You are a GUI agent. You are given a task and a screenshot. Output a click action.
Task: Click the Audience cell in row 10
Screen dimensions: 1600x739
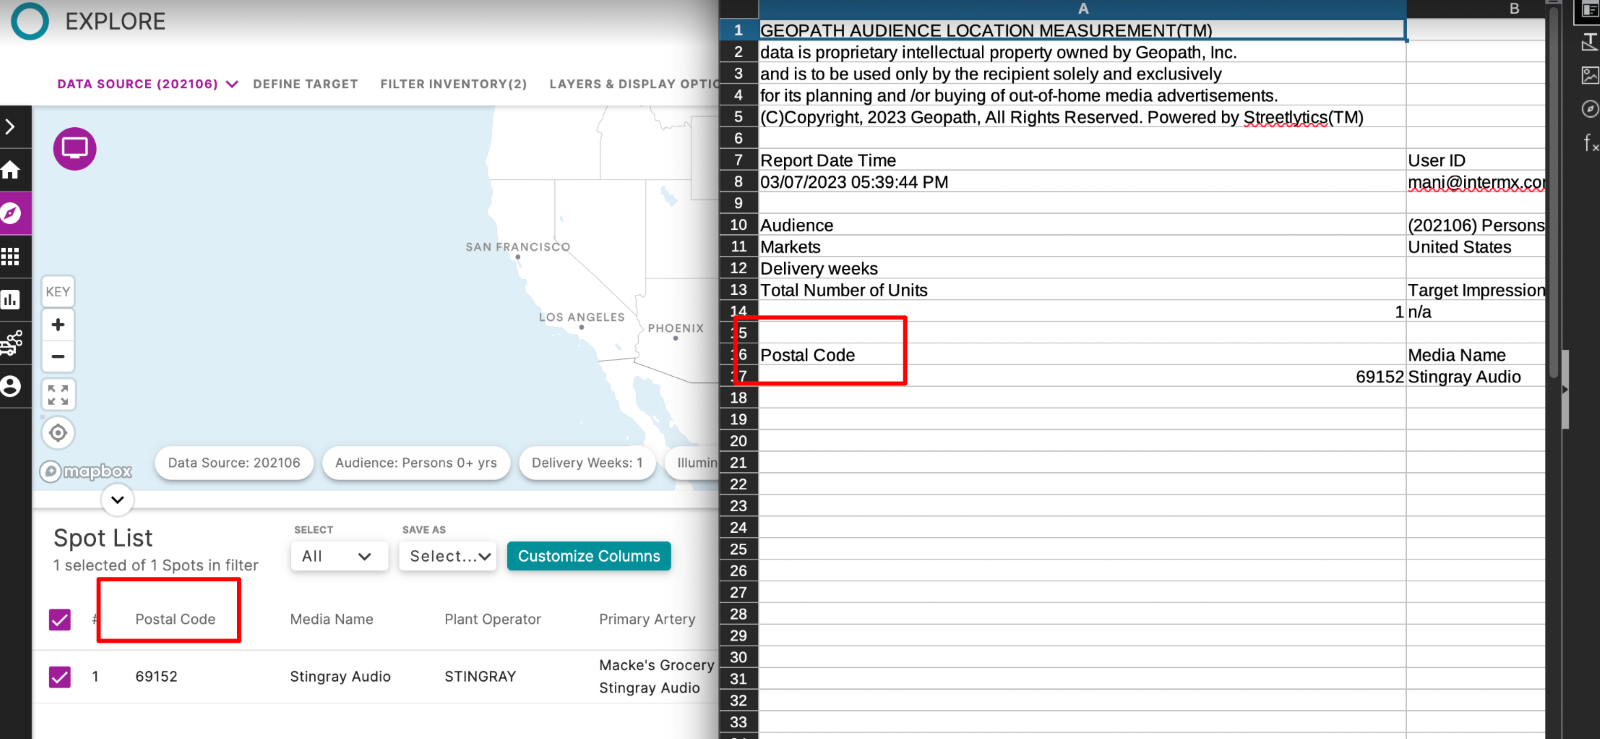(x=1082, y=225)
